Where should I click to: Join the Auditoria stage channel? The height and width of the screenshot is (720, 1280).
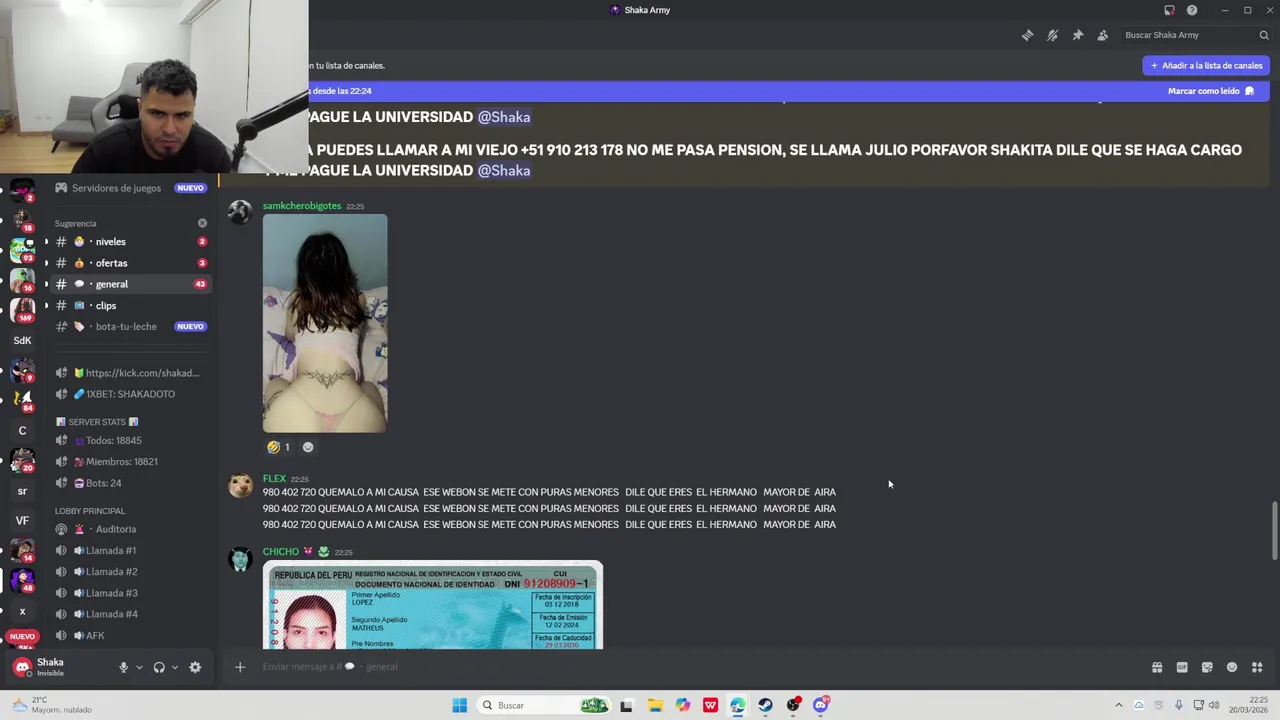click(x=130, y=529)
